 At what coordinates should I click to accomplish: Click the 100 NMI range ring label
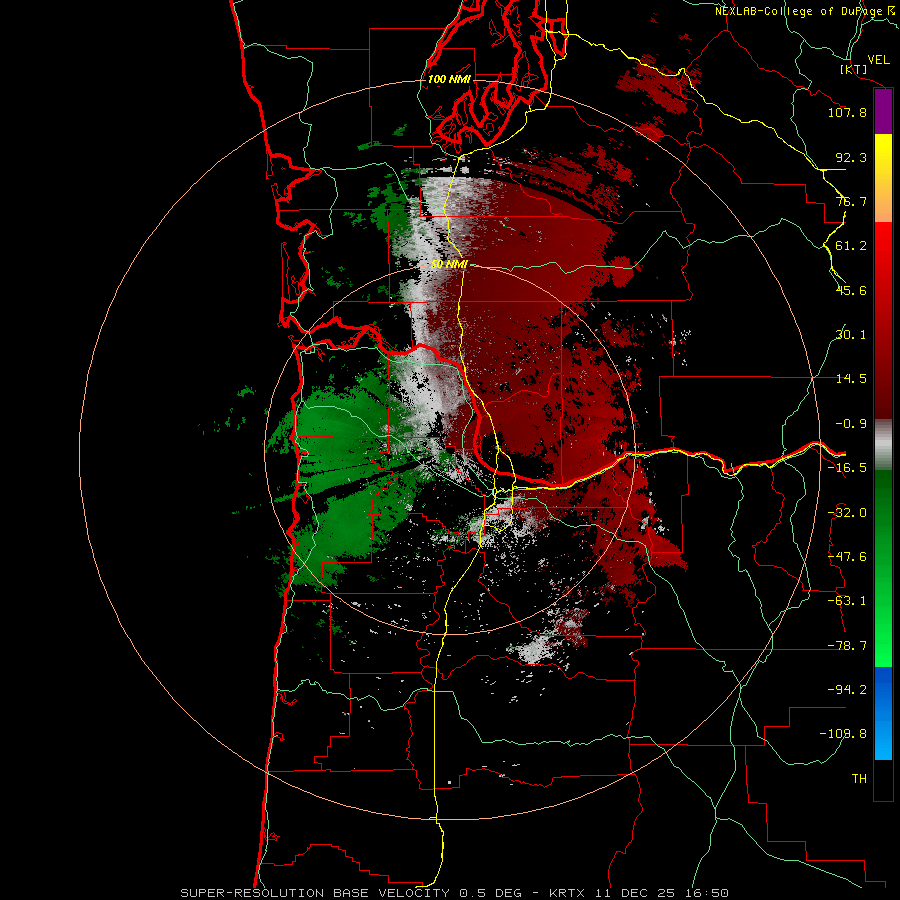tap(449, 79)
